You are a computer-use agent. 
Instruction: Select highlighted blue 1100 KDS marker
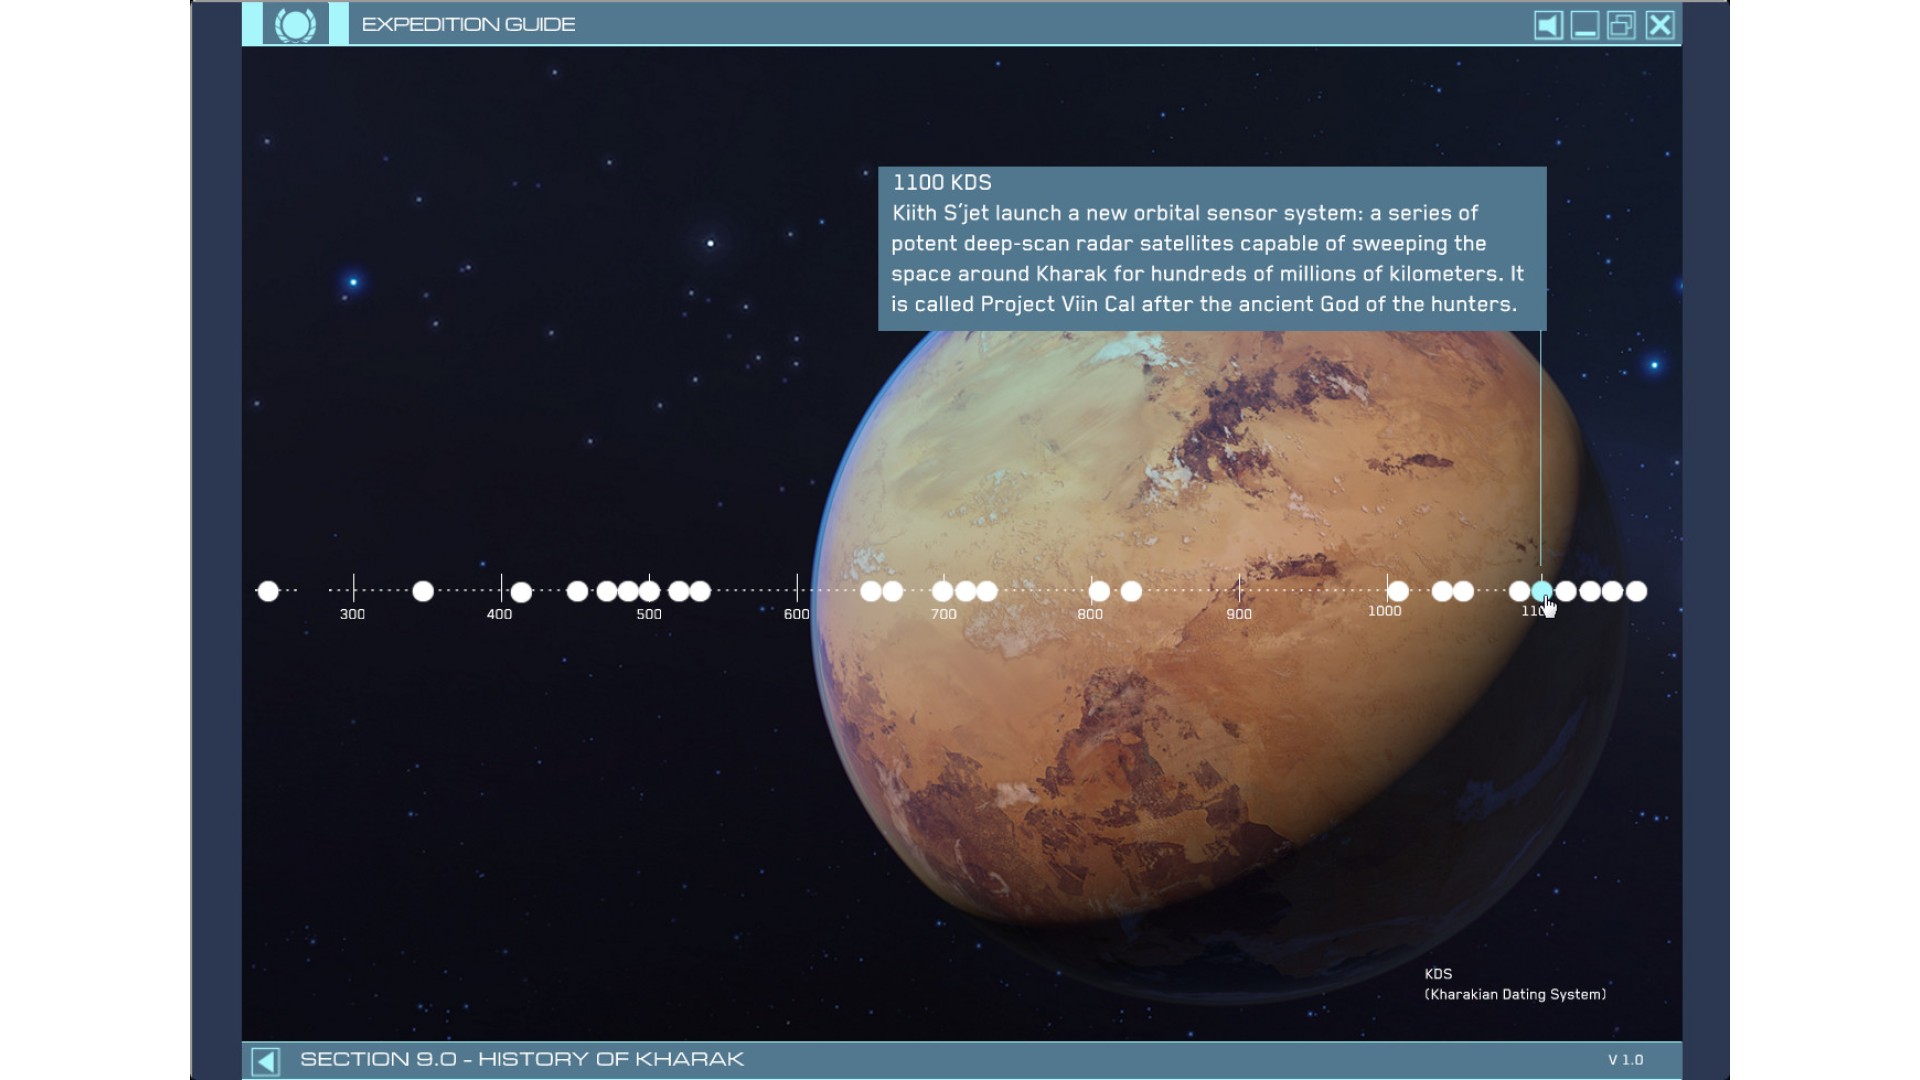[1542, 591]
